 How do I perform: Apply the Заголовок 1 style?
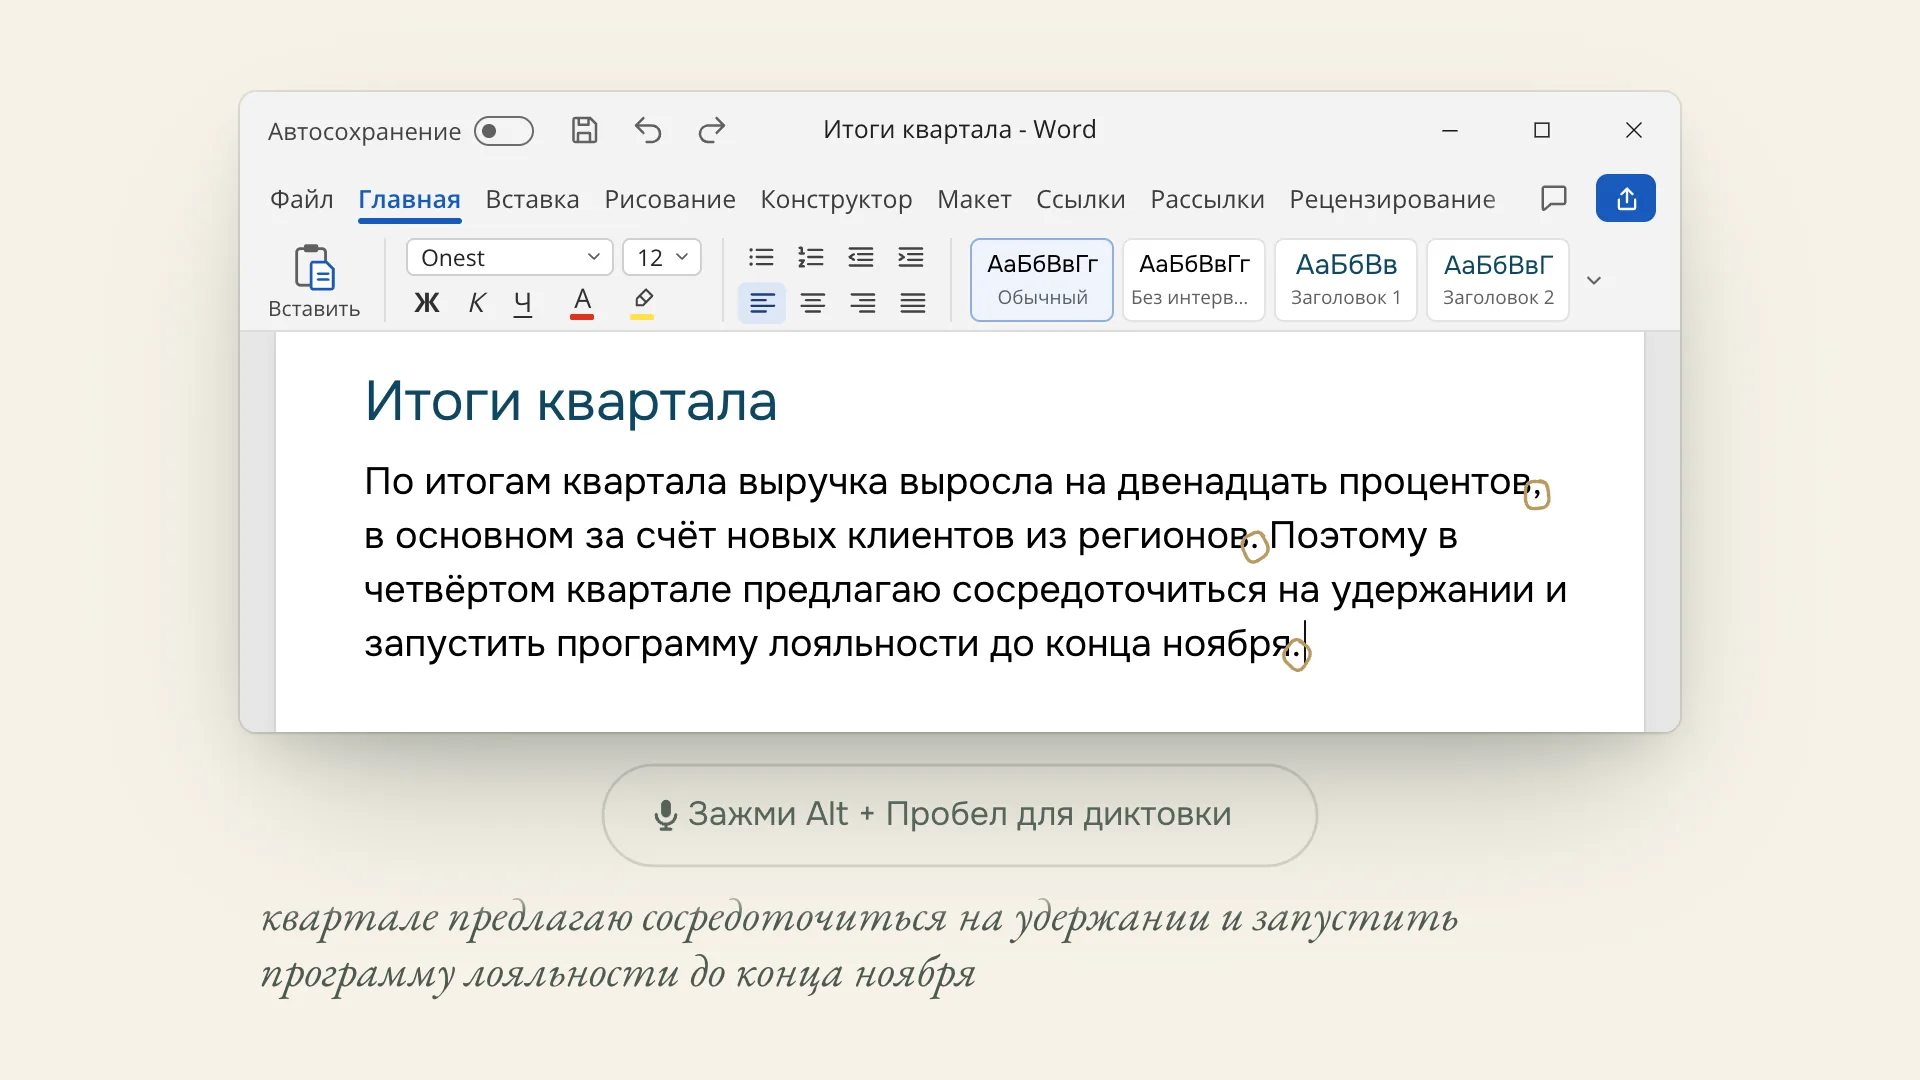(x=1346, y=280)
